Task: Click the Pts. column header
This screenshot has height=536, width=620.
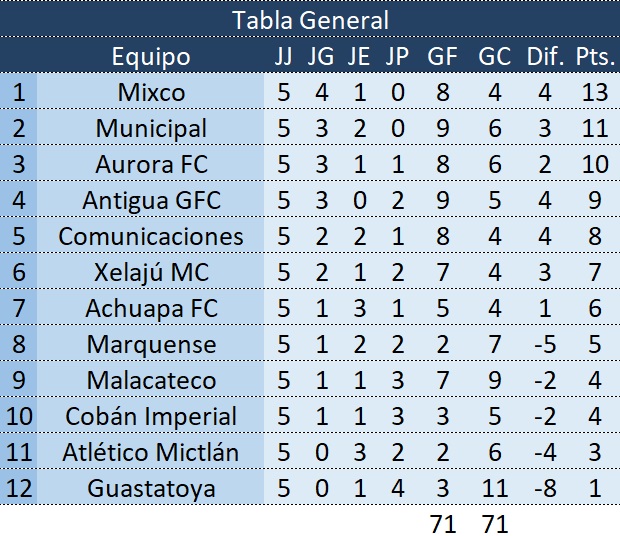Action: click(596, 56)
